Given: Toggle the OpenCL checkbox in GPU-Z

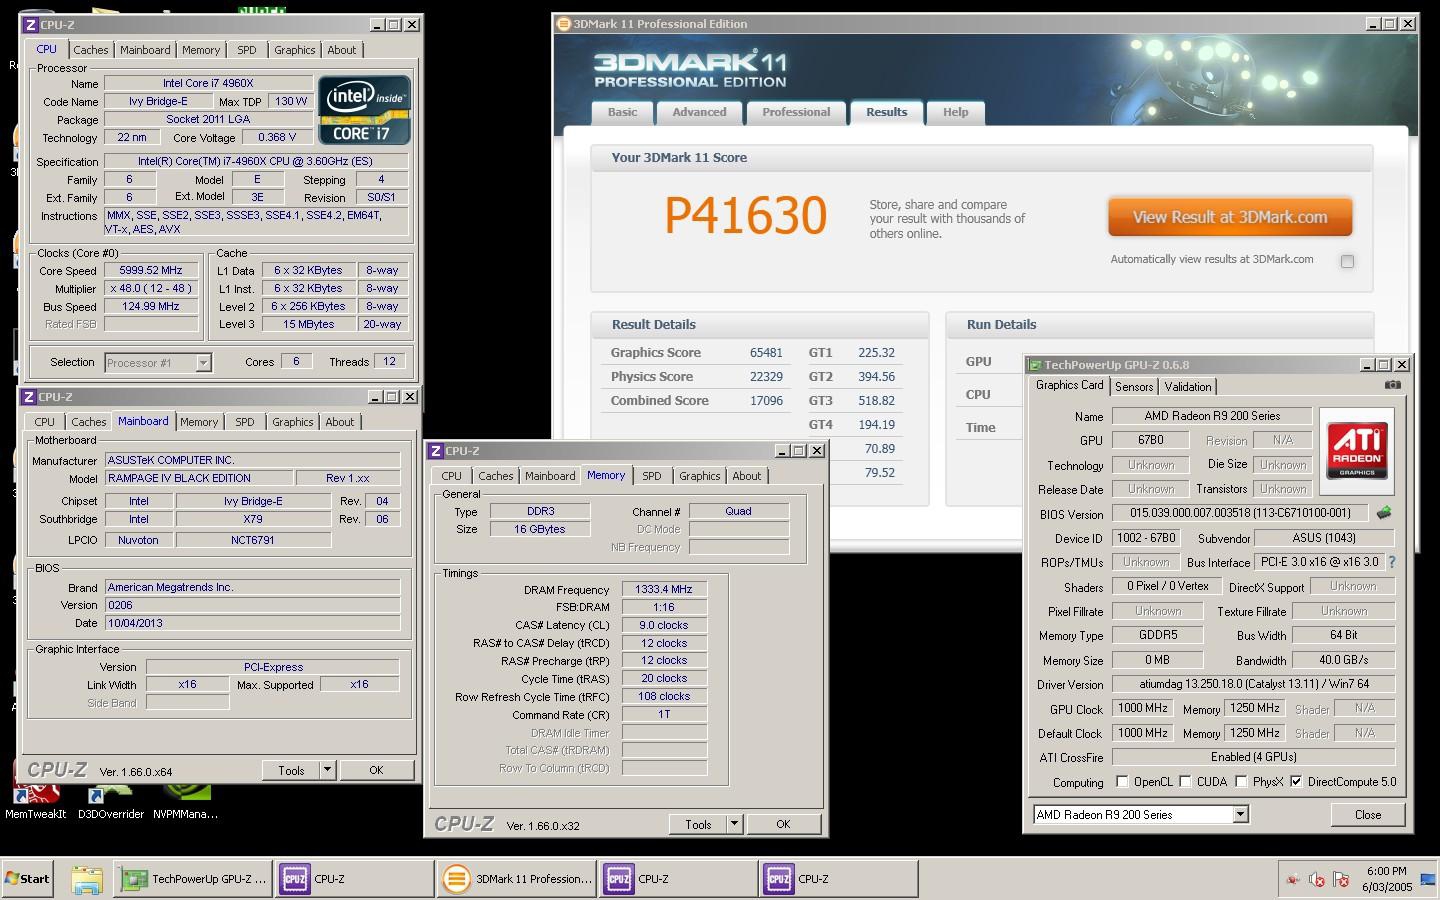Looking at the screenshot, I should [x=1122, y=782].
